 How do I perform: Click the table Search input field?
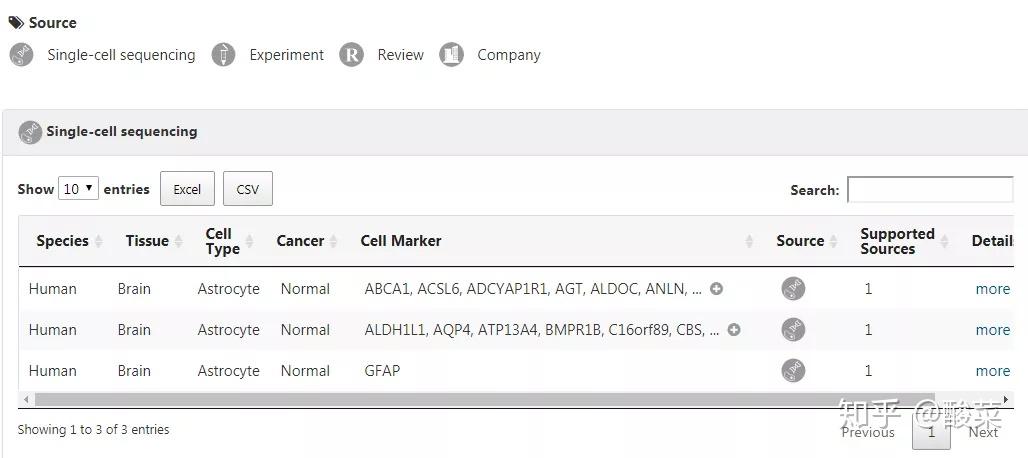(x=930, y=189)
